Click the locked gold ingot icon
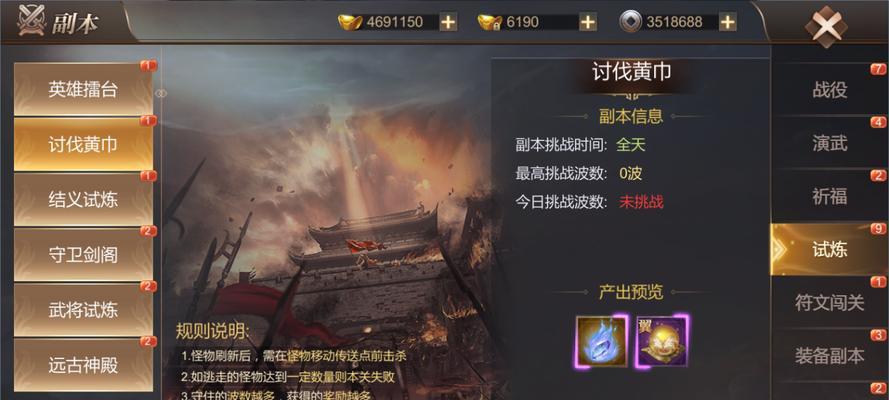The height and width of the screenshot is (400, 889). point(490,22)
